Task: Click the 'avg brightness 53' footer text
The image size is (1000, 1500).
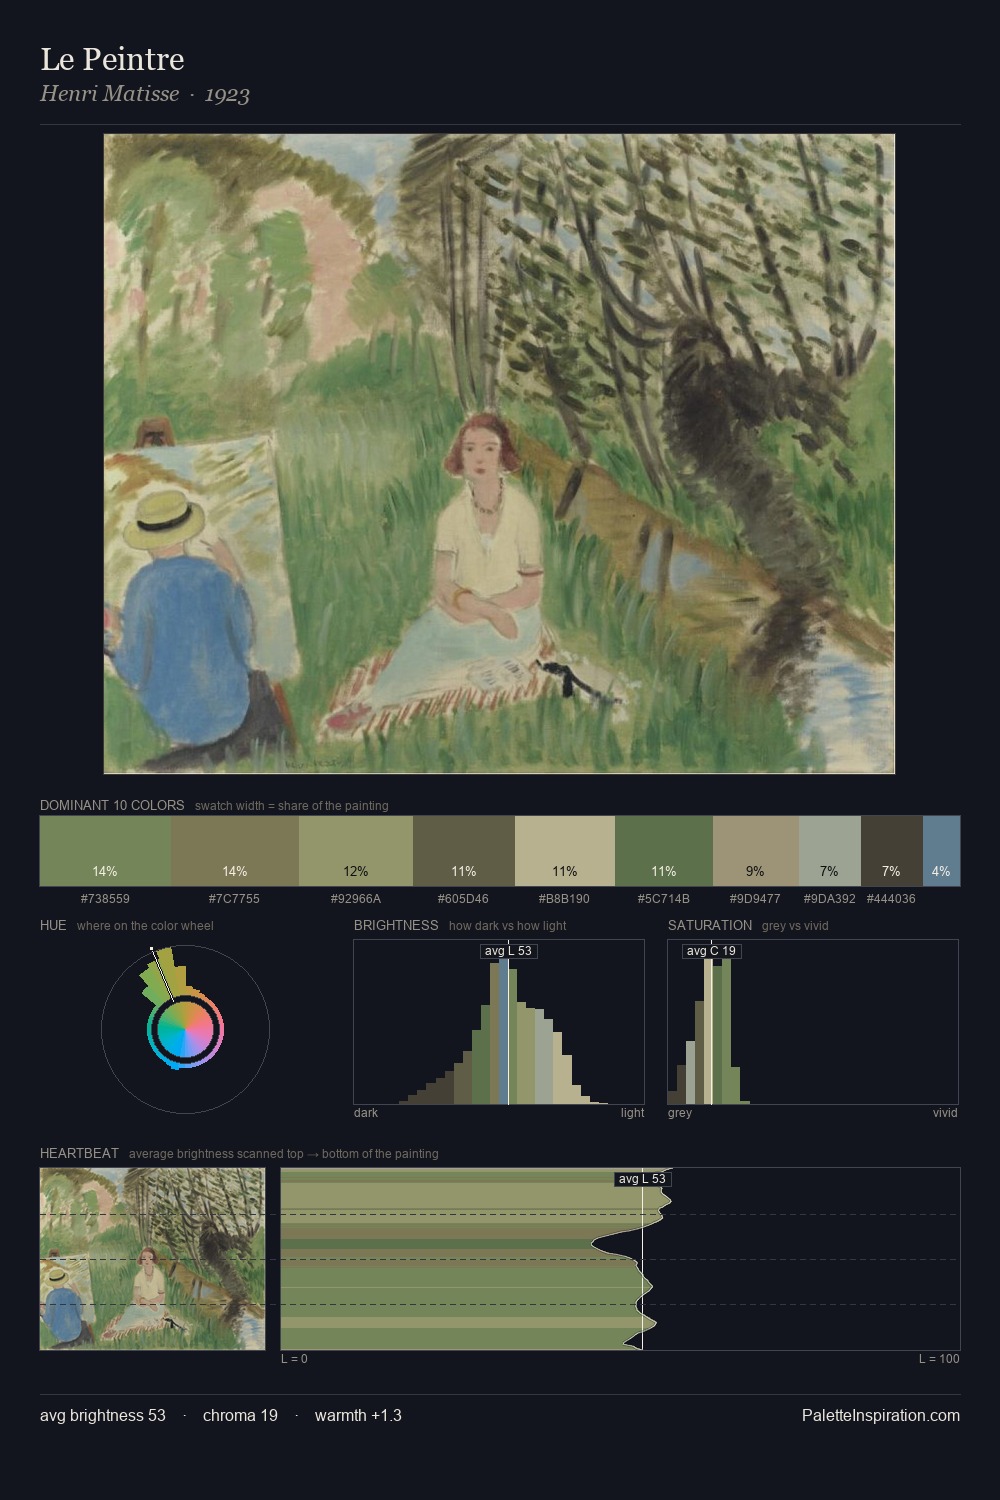Action: 103,1415
